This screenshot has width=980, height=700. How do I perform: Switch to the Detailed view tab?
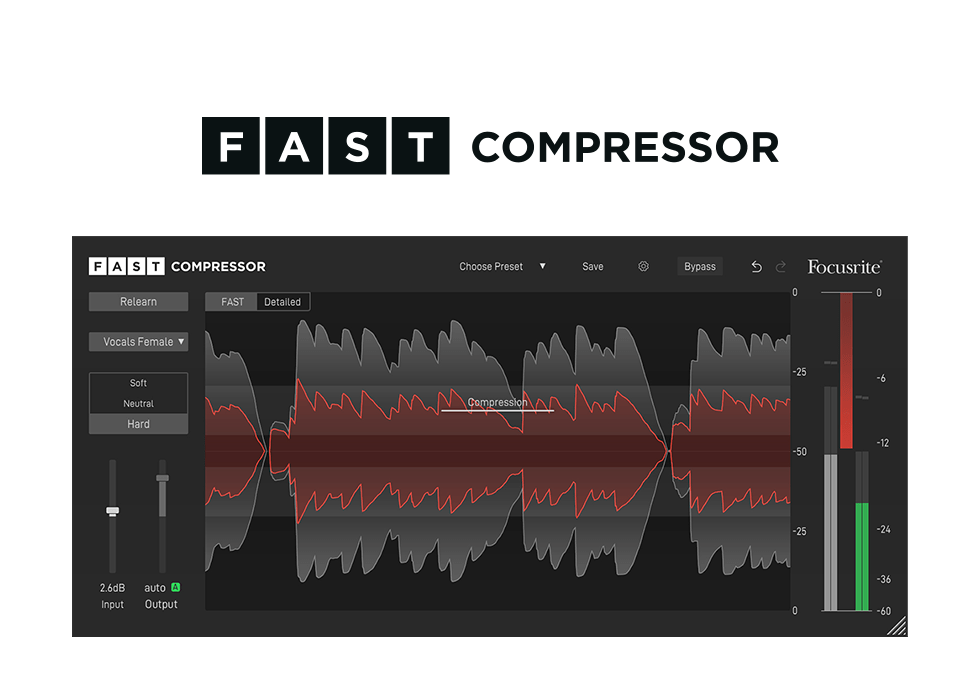pyautogui.click(x=283, y=302)
